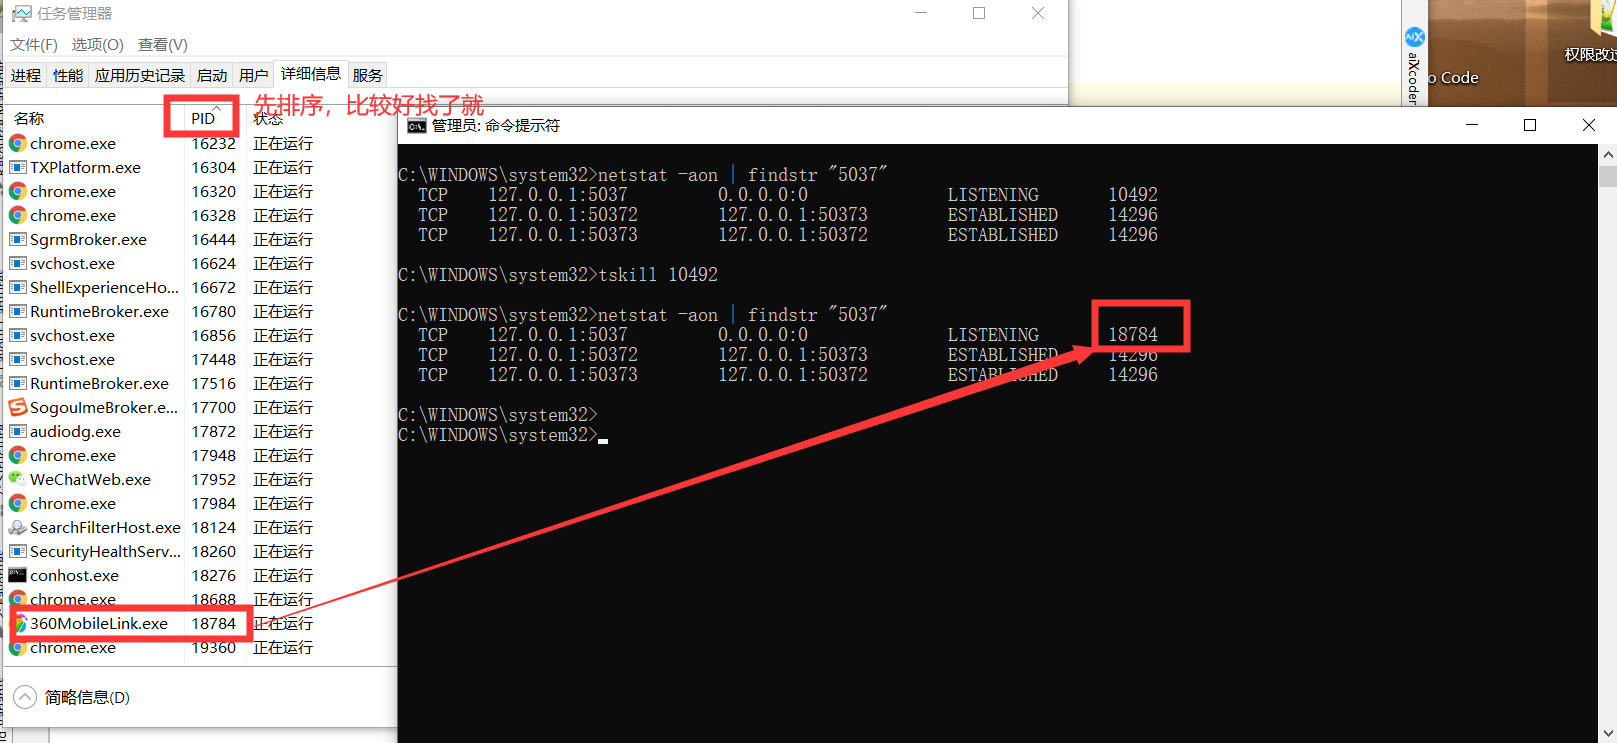Select the conhost.exe process name
Viewport: 1617px width, 743px height.
click(74, 575)
